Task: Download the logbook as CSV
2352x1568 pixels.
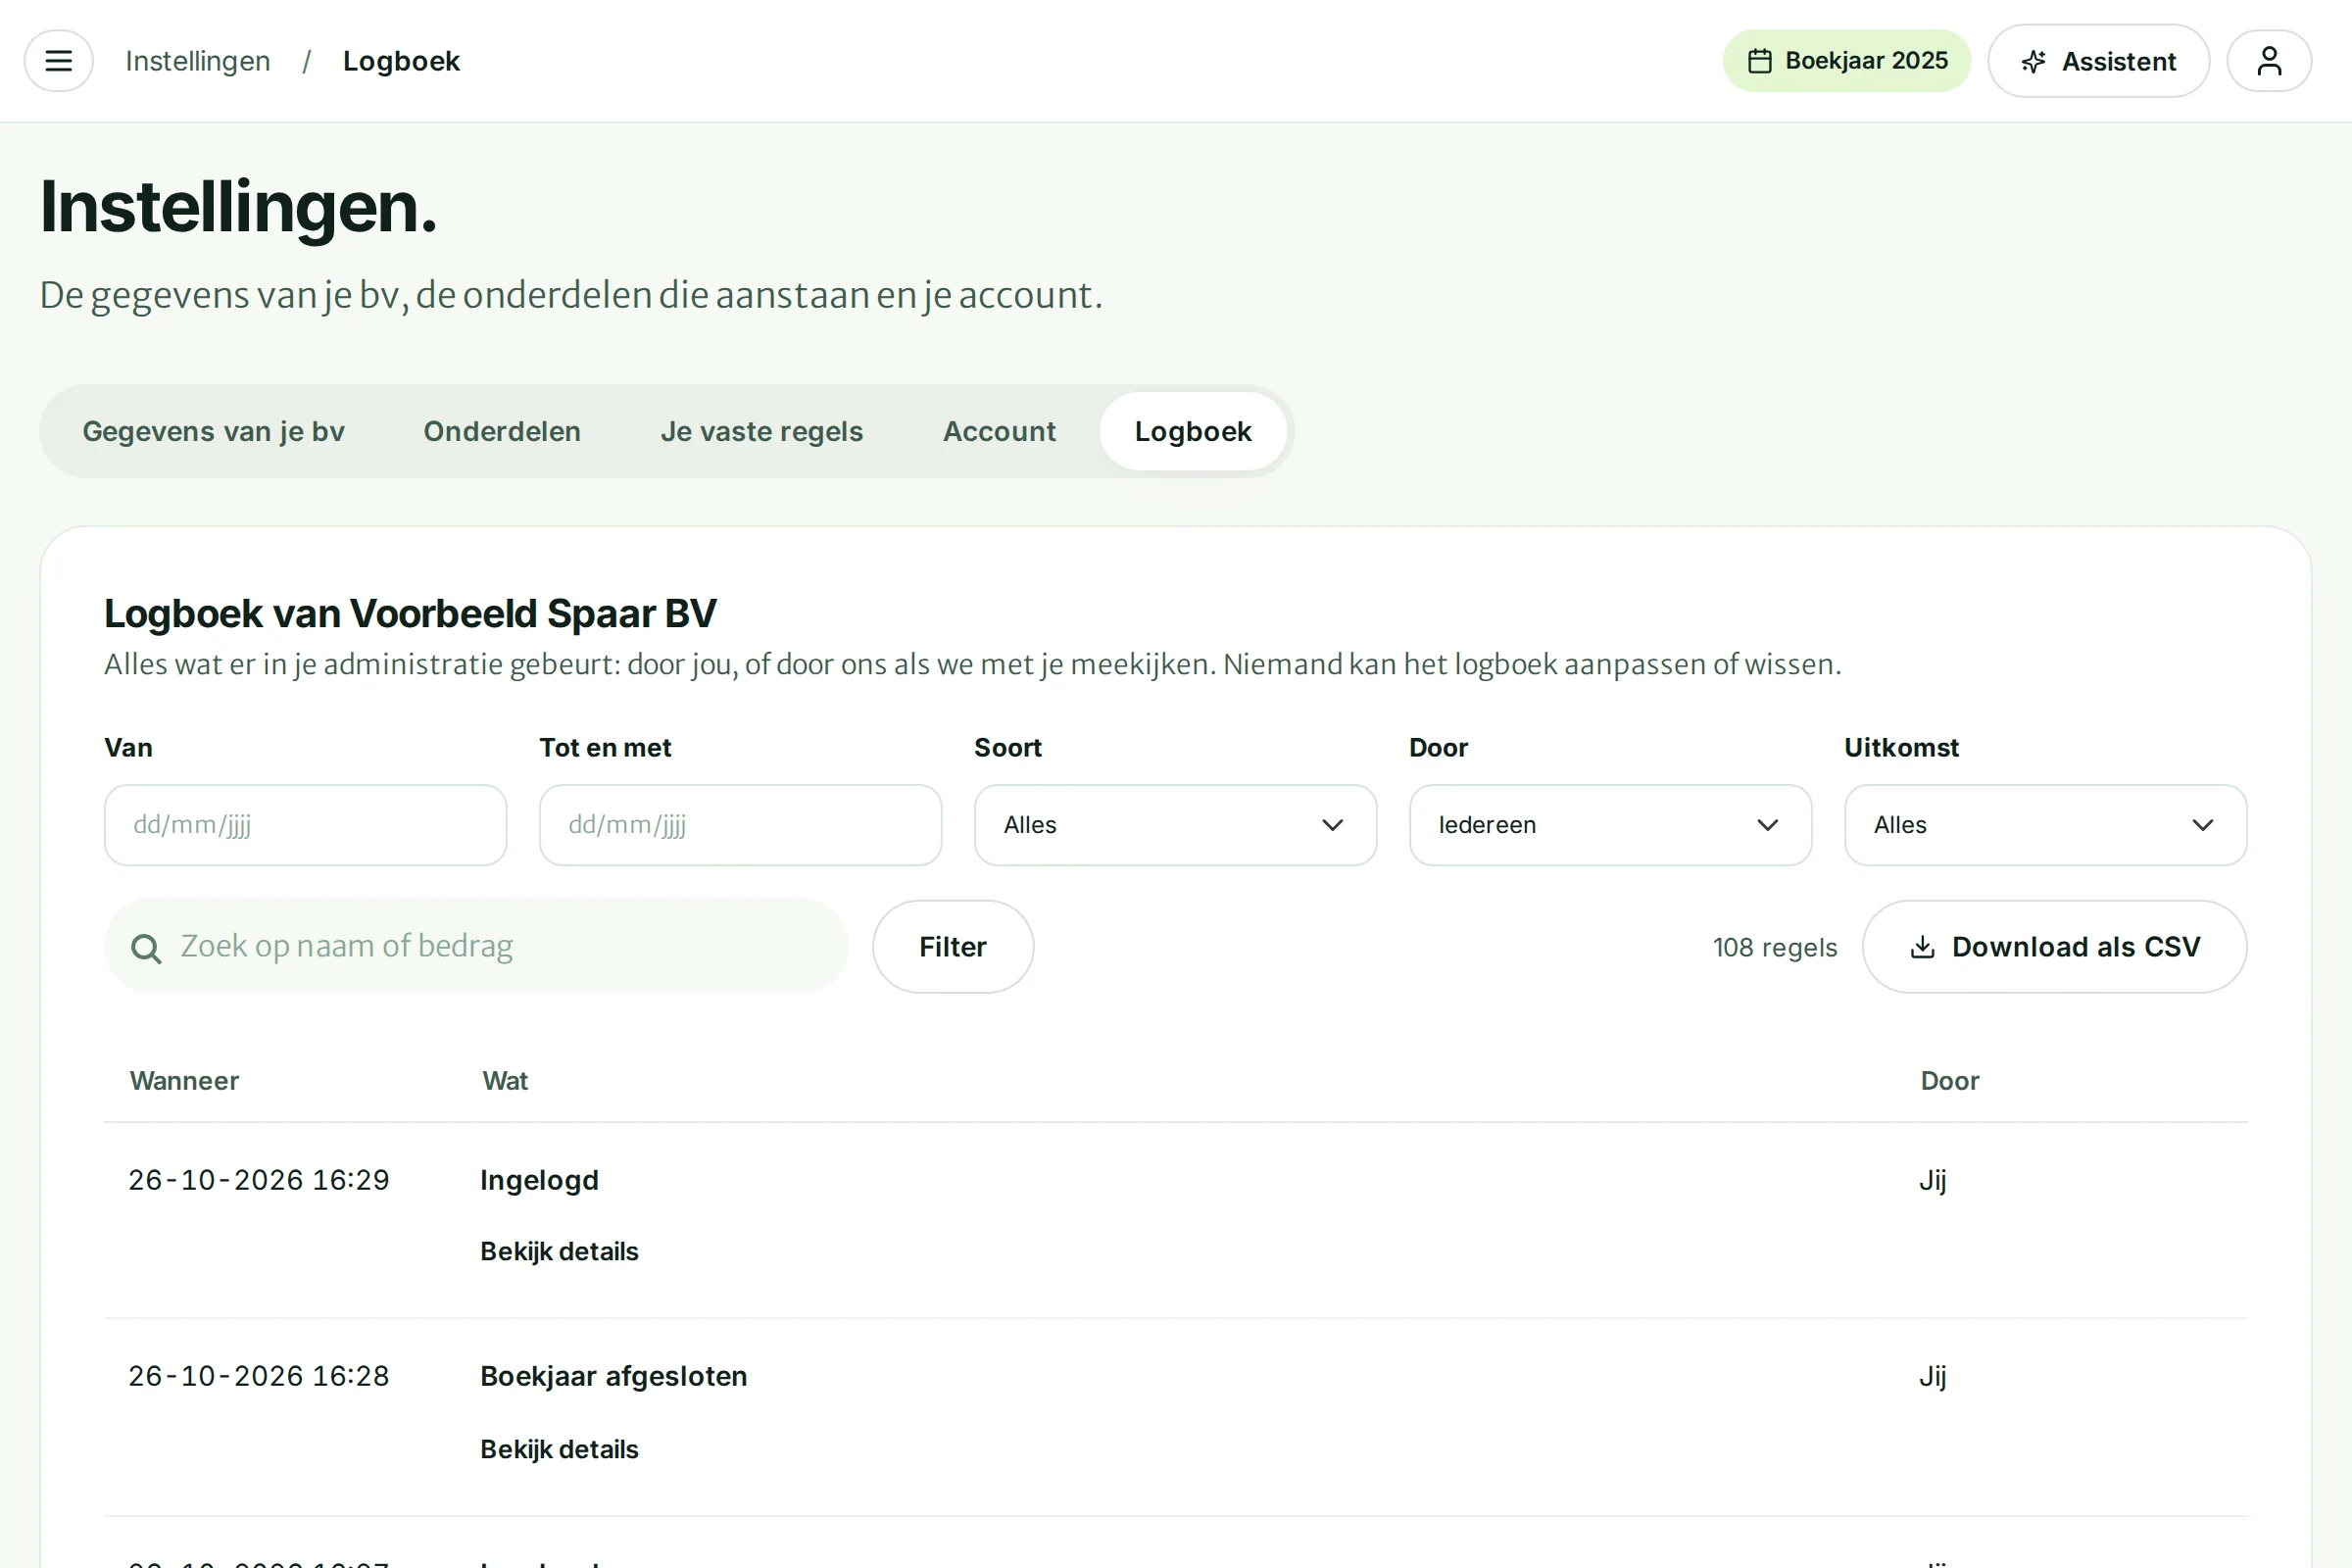Action: click(x=2054, y=947)
